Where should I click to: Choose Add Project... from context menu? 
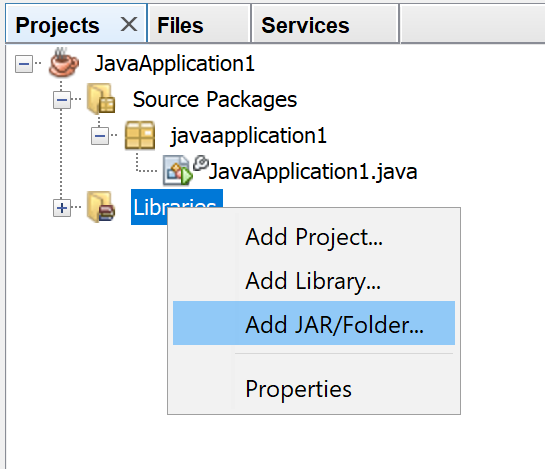point(314,237)
